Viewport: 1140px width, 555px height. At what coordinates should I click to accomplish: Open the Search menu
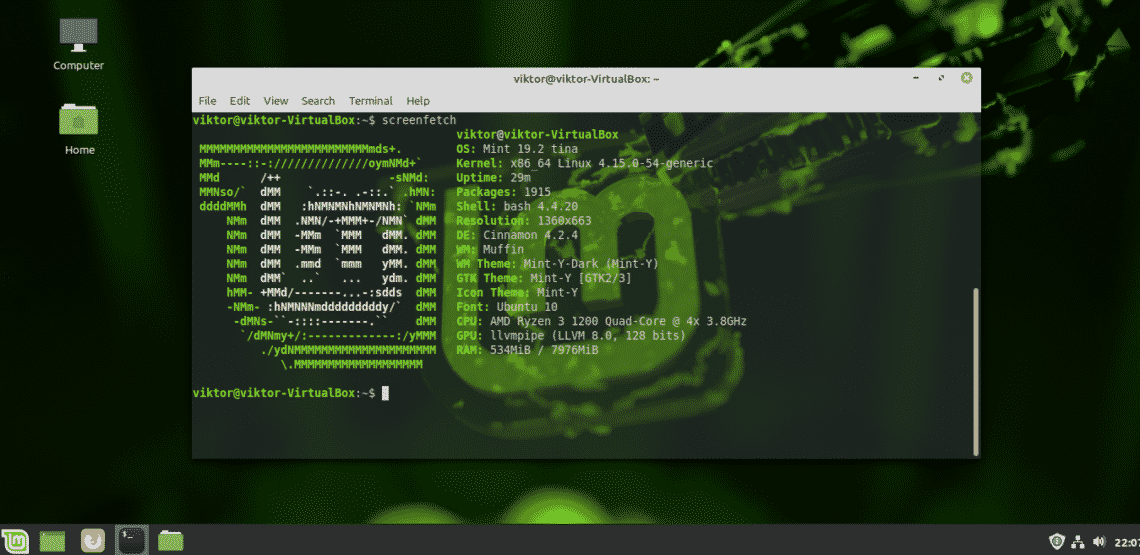pos(318,101)
